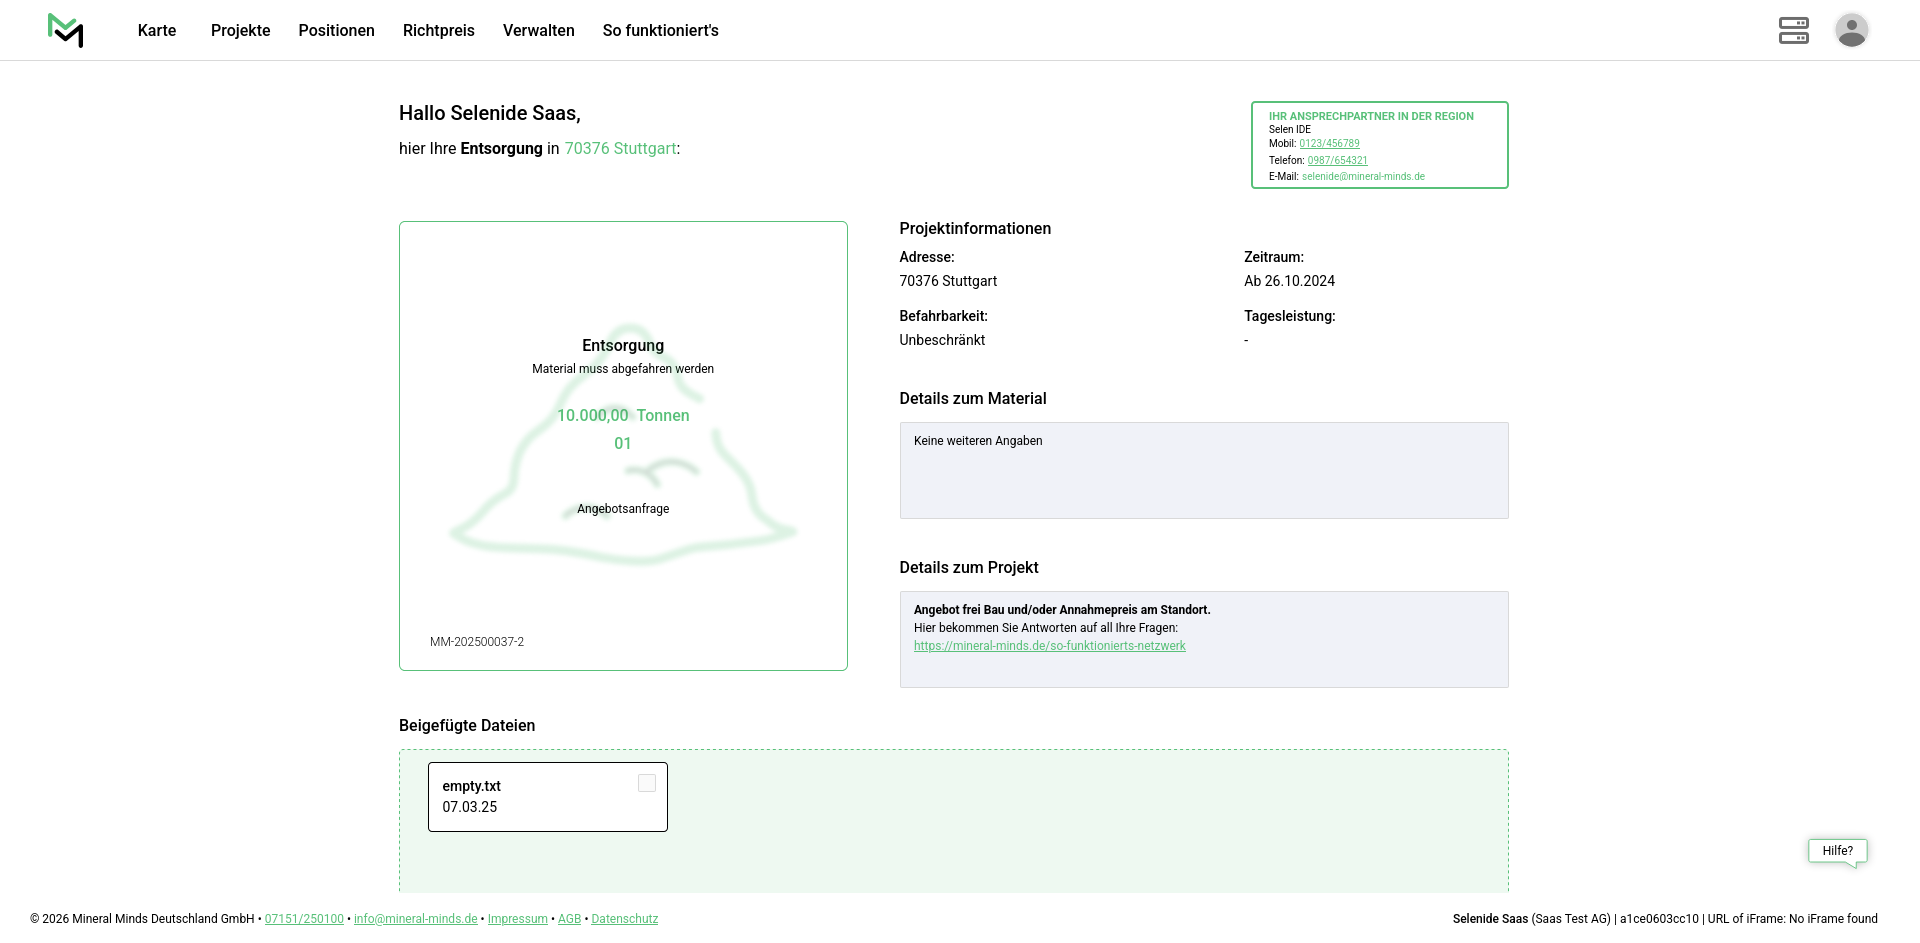Viewport: 1920px width, 943px height.
Task: Click the Mineral Minds logo
Action: 66,30
